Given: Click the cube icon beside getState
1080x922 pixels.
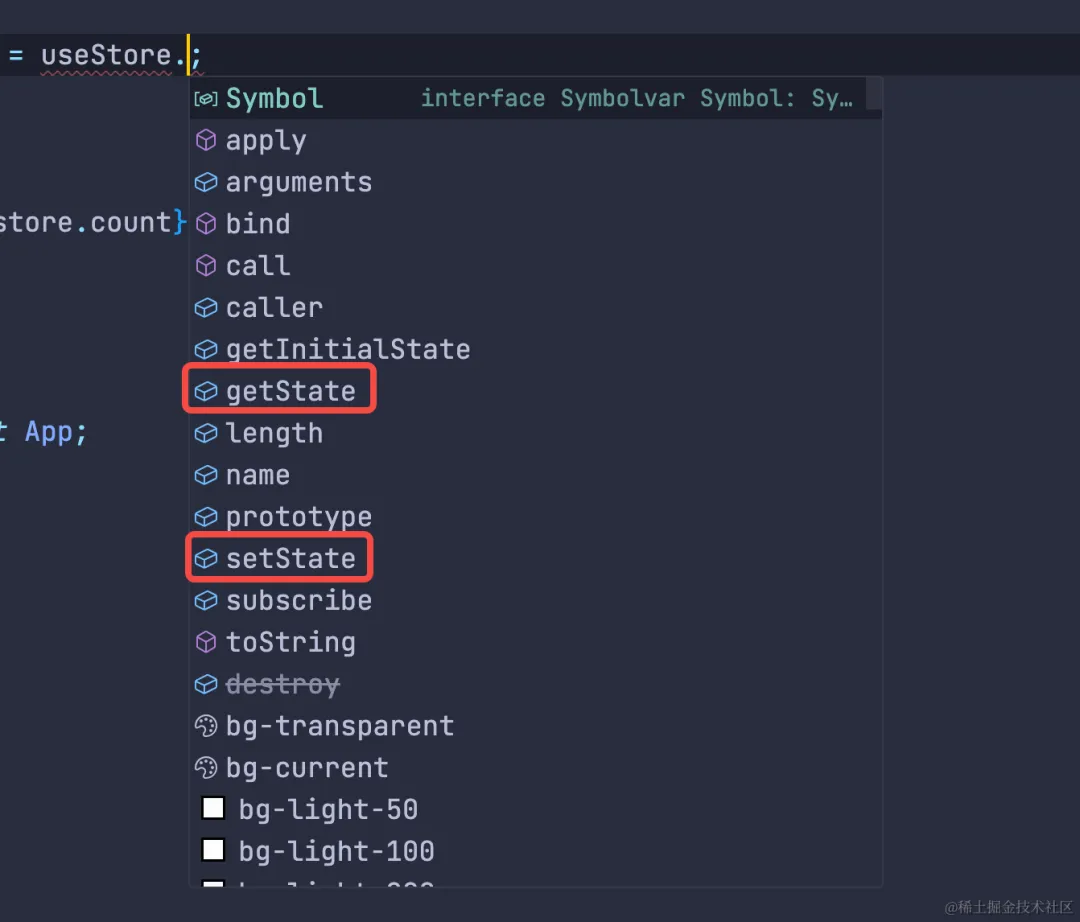Looking at the screenshot, I should pyautogui.click(x=205, y=392).
